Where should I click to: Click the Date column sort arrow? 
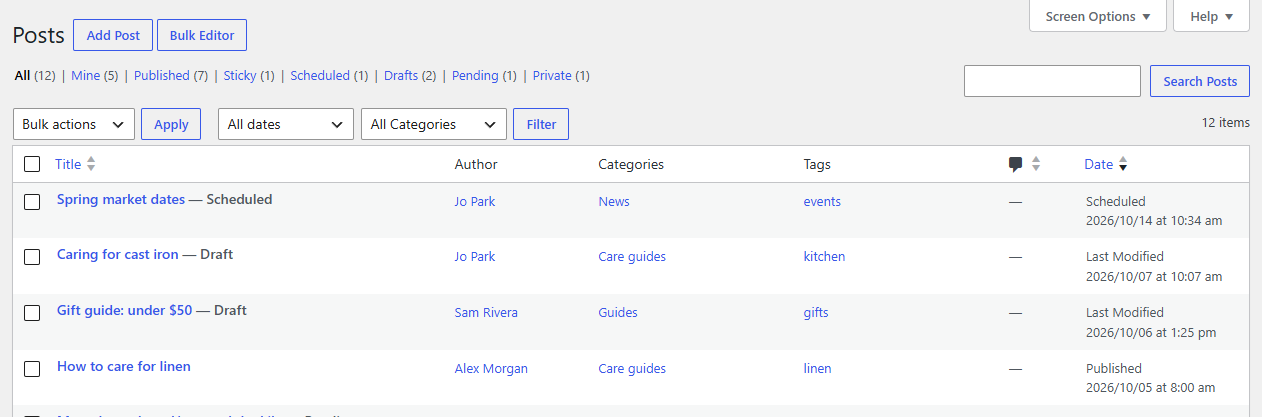click(1122, 164)
